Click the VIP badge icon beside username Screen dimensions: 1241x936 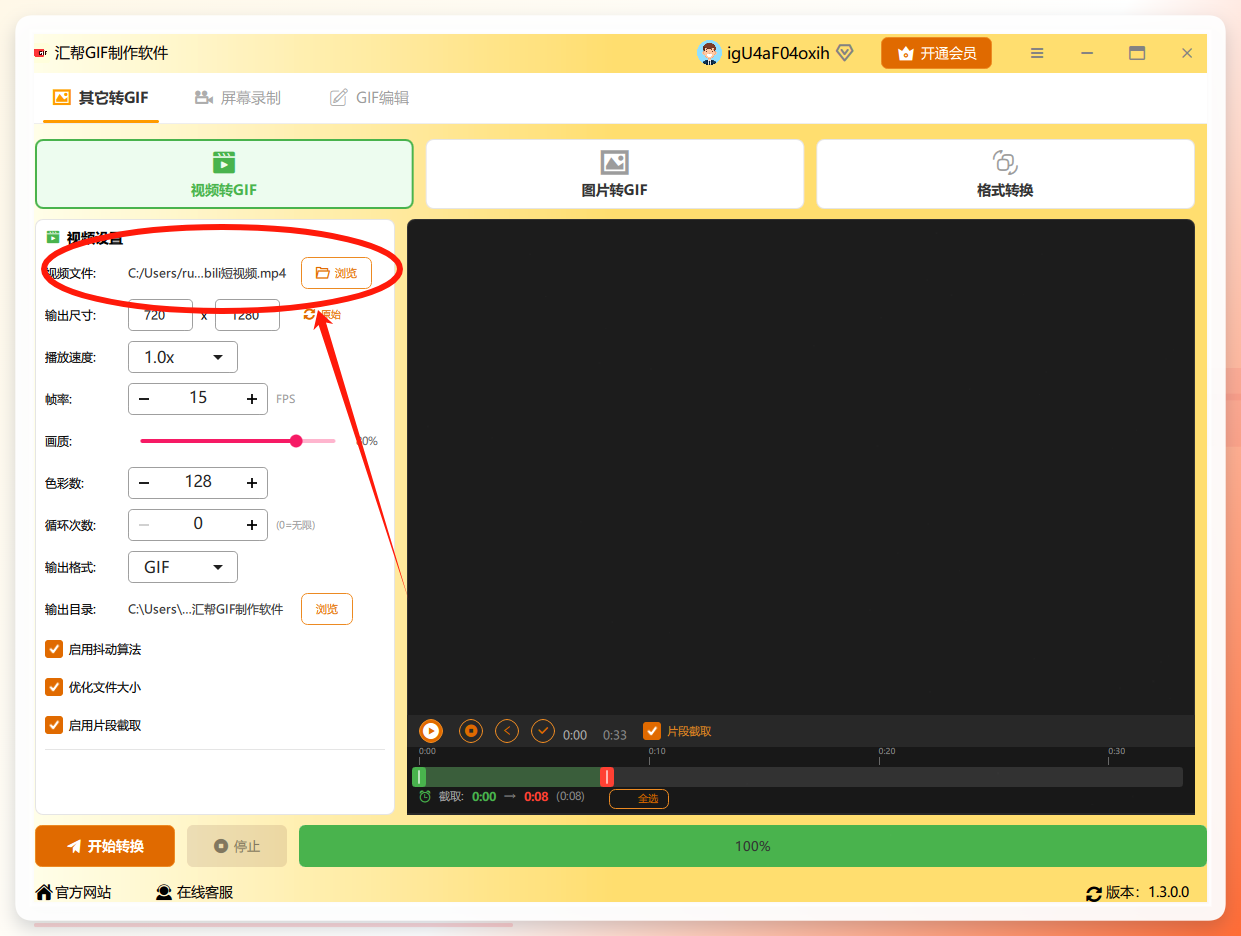point(845,53)
